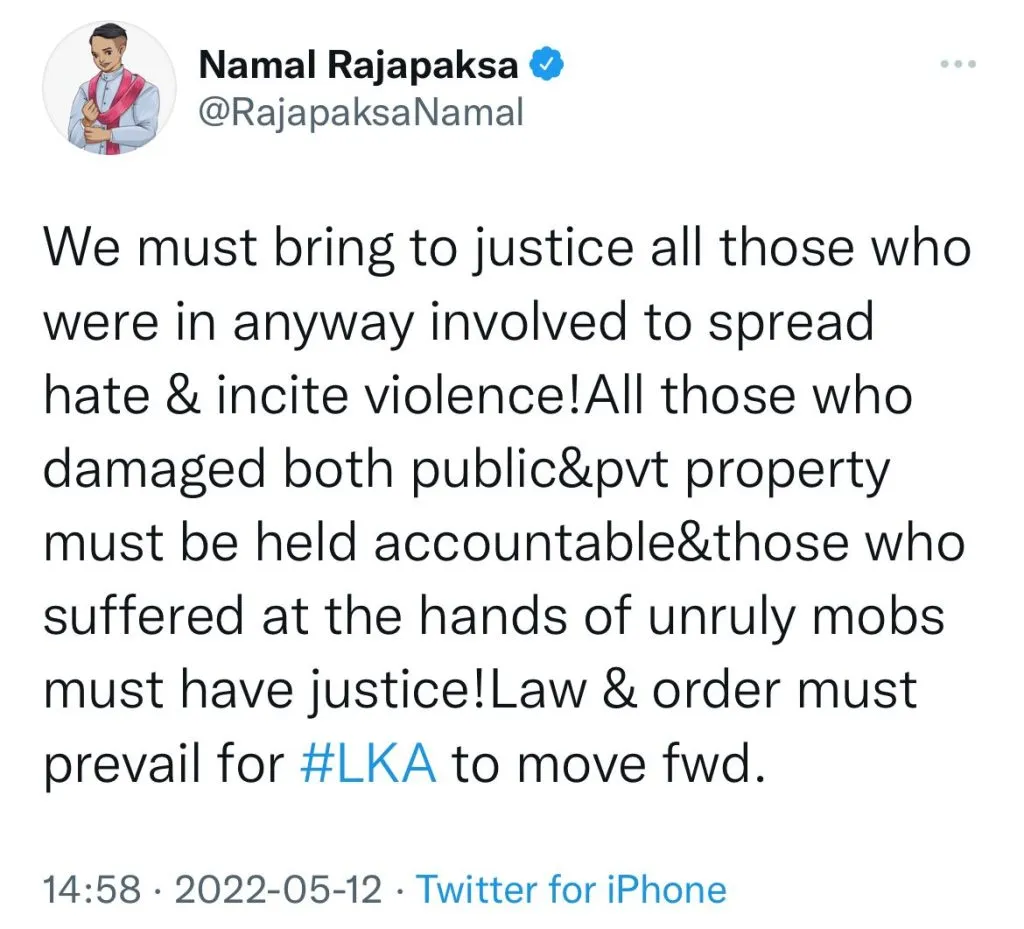Click the 2022-05-12 date
The width and height of the screenshot is (1024, 929).
point(278,889)
